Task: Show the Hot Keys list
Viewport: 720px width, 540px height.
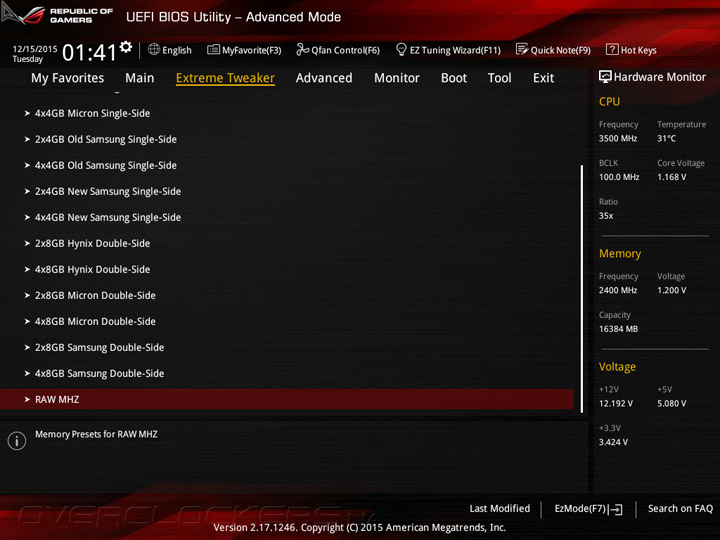Action: pos(638,50)
